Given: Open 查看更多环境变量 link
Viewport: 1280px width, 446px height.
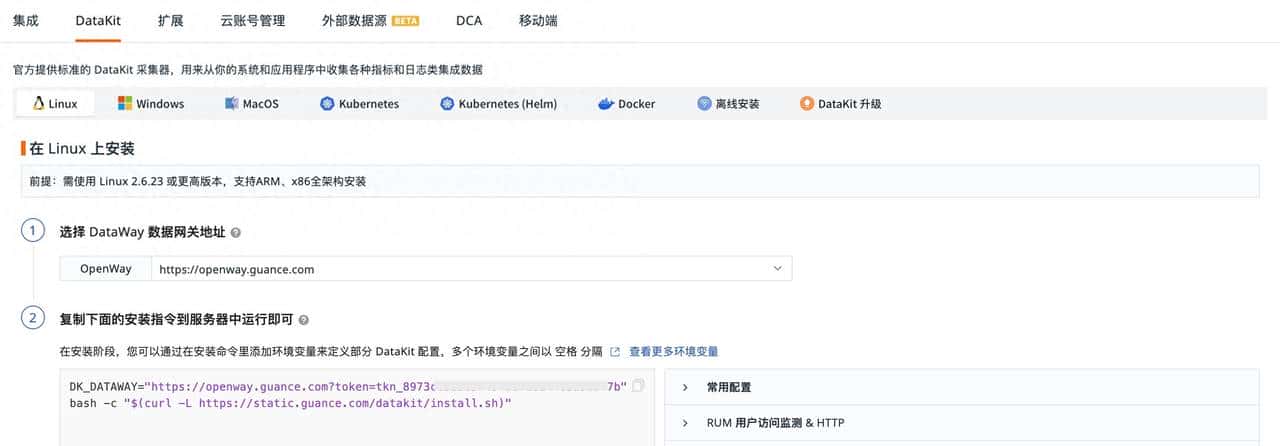Looking at the screenshot, I should [x=673, y=352].
